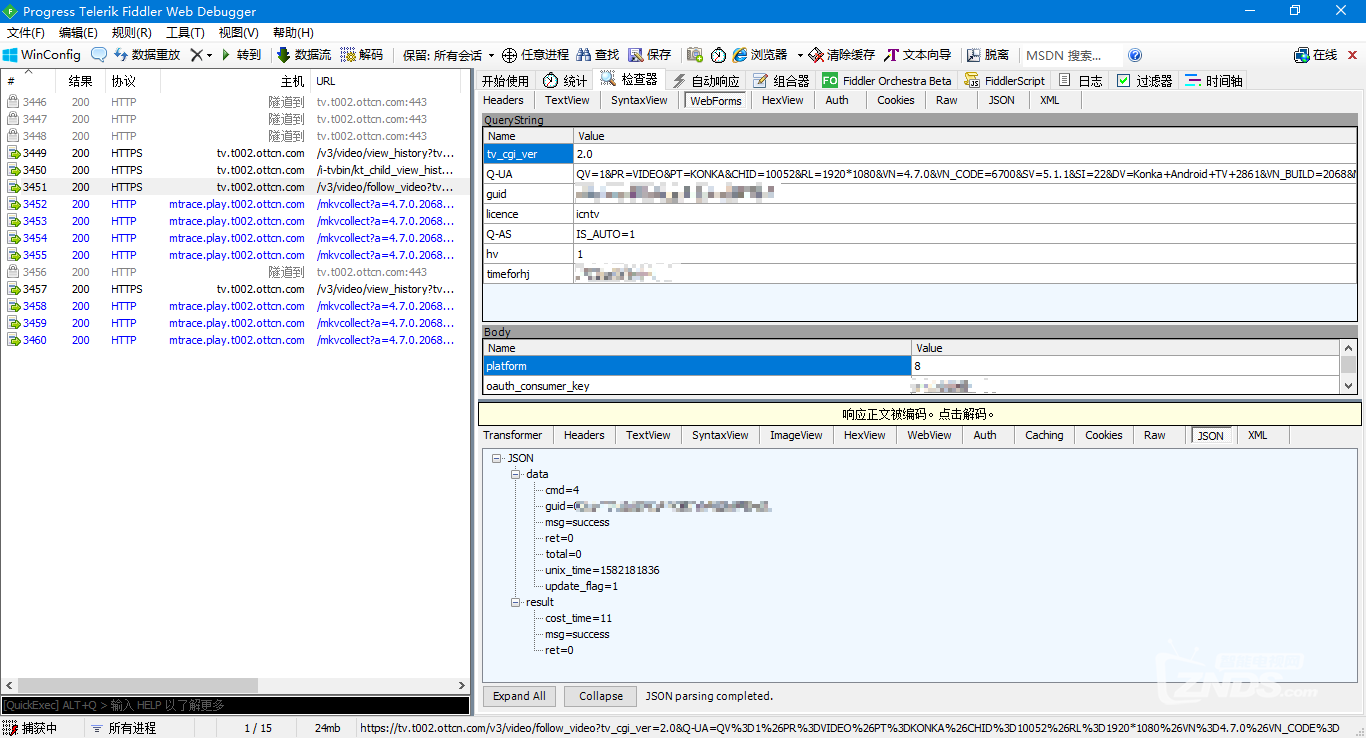Collapse the result tree node
The image size is (1366, 738).
pyautogui.click(x=516, y=602)
